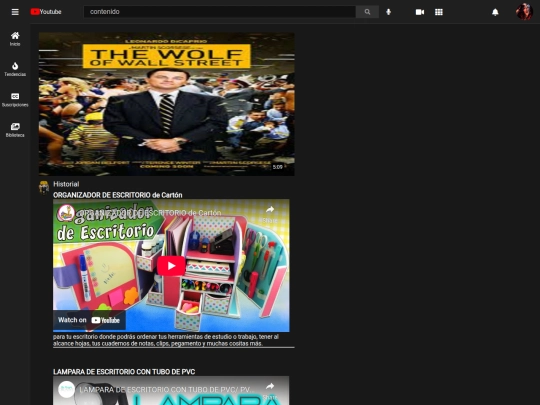
Task: Go to Inicio in sidebar
Action: [x=15, y=39]
